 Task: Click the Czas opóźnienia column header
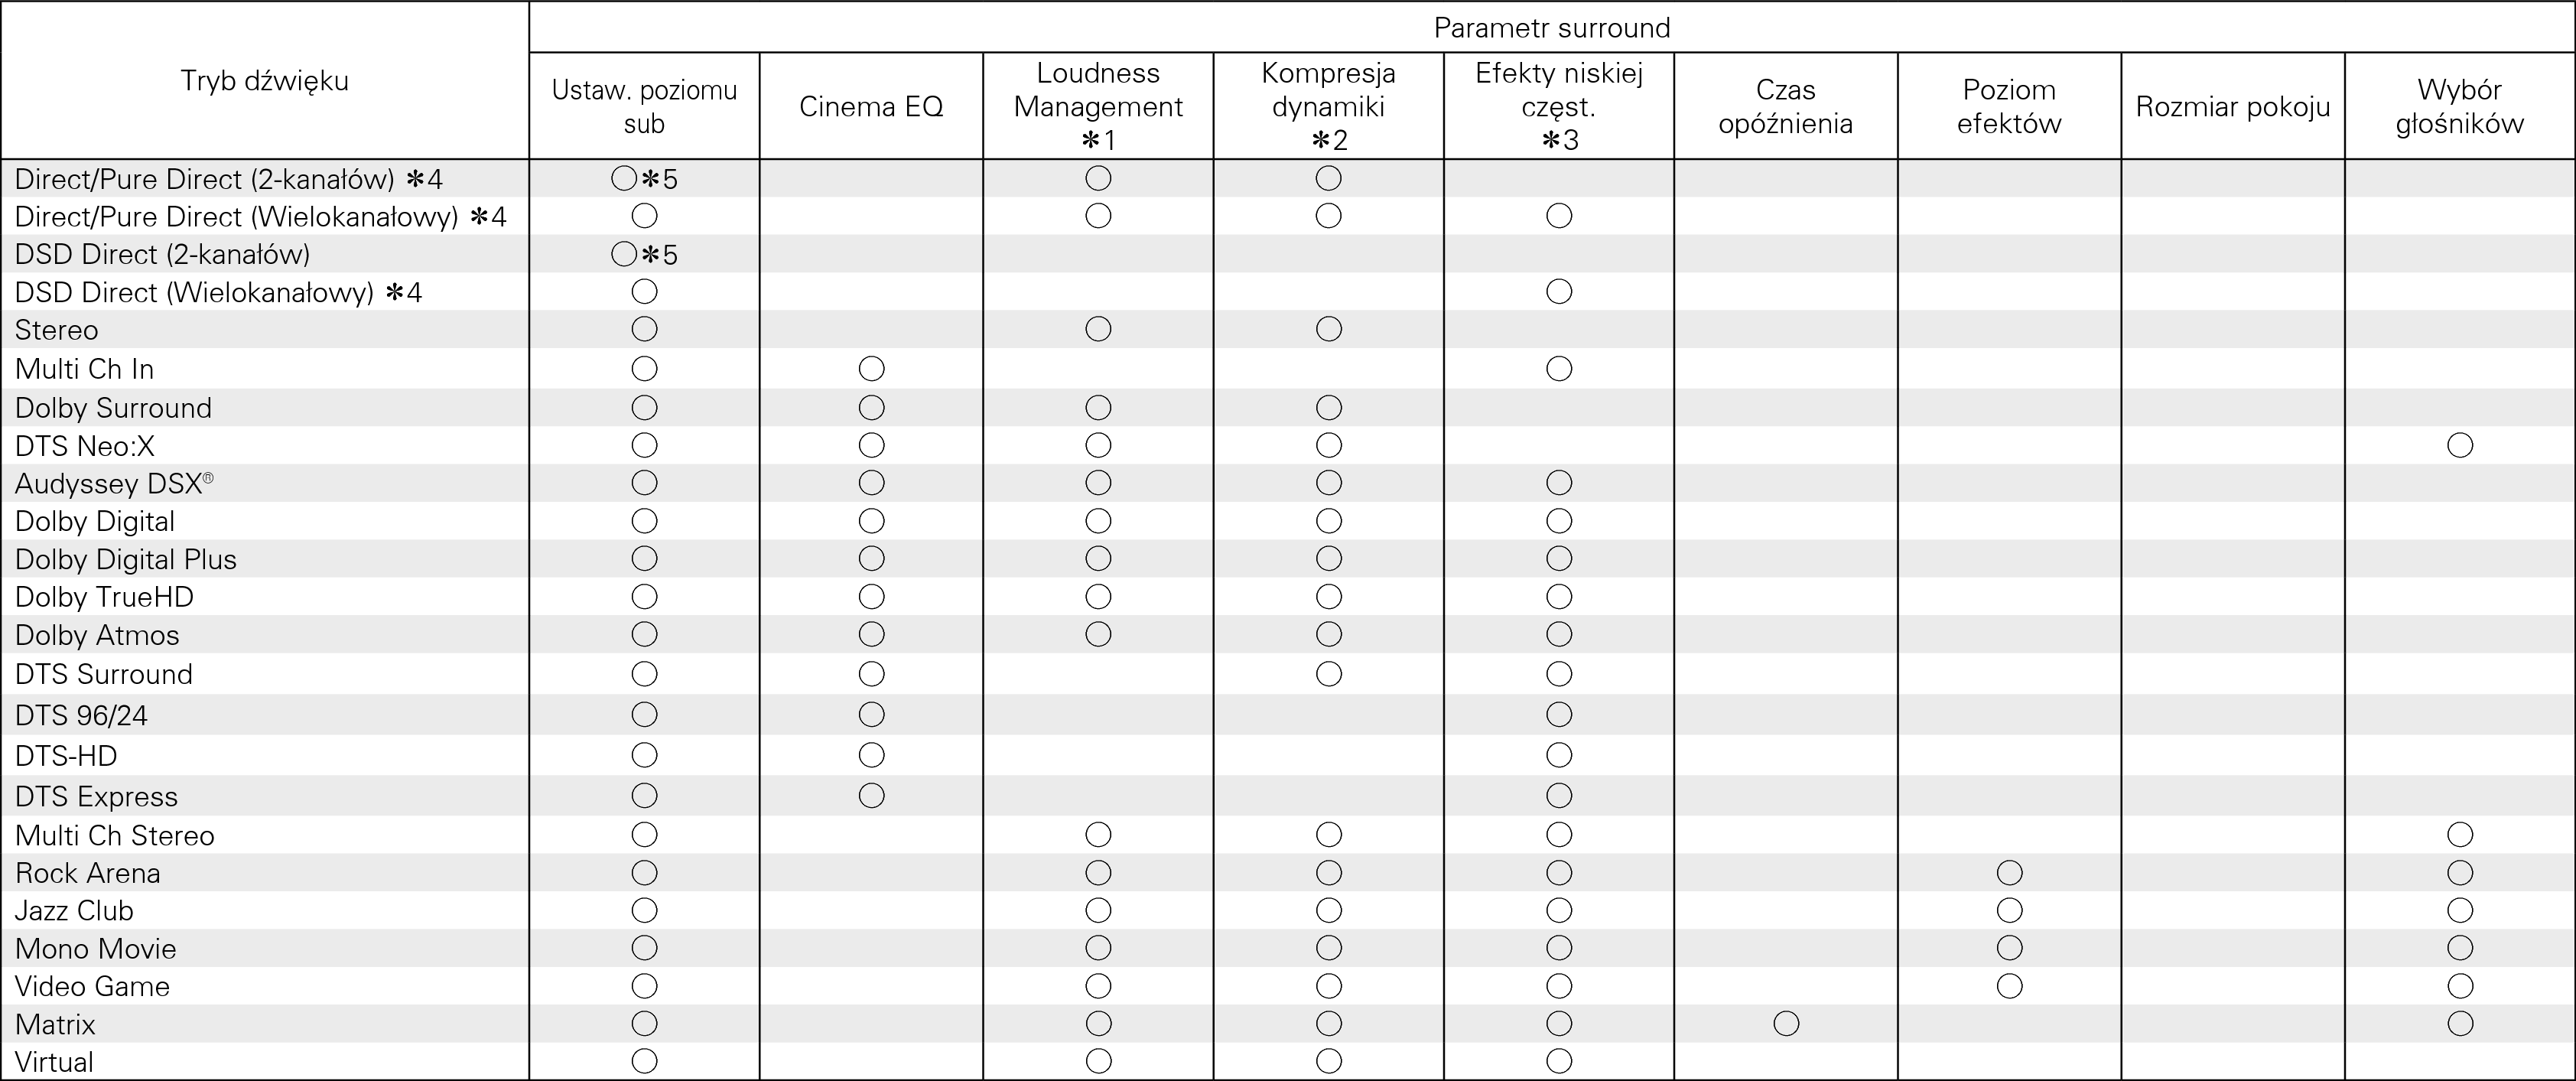coord(1785,107)
